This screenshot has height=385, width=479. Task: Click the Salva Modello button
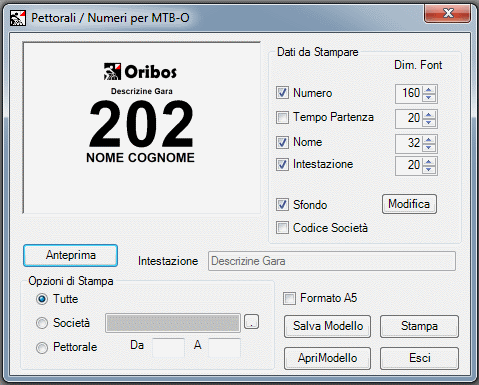(327, 326)
